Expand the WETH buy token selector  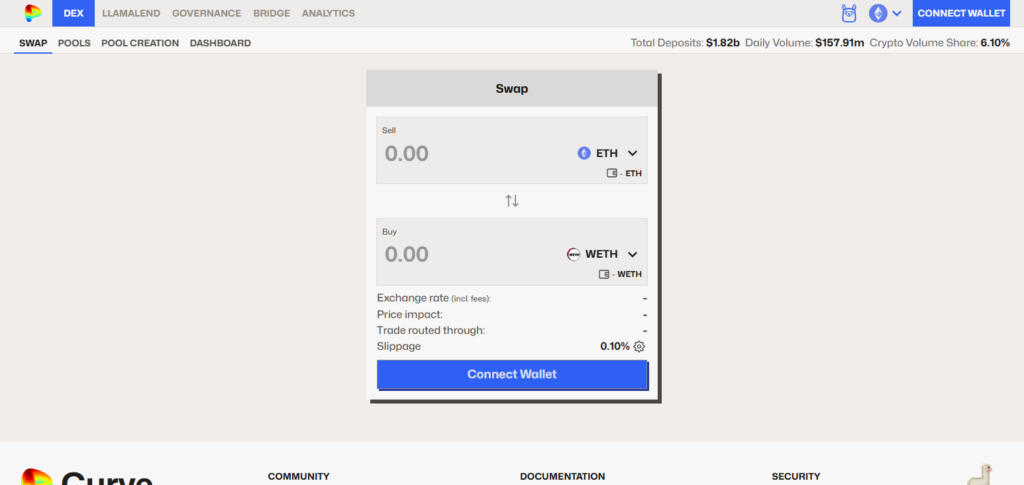[x=602, y=254]
